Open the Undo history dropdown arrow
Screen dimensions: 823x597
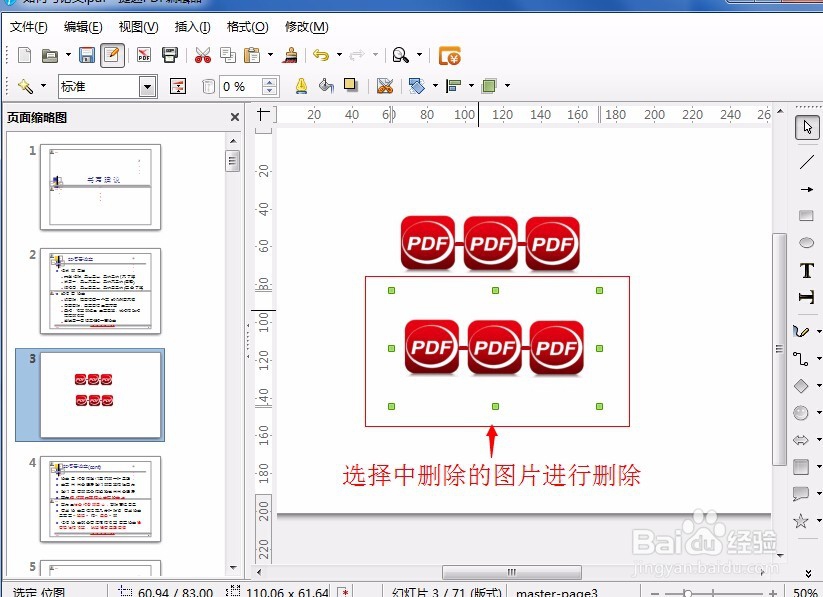click(339, 54)
